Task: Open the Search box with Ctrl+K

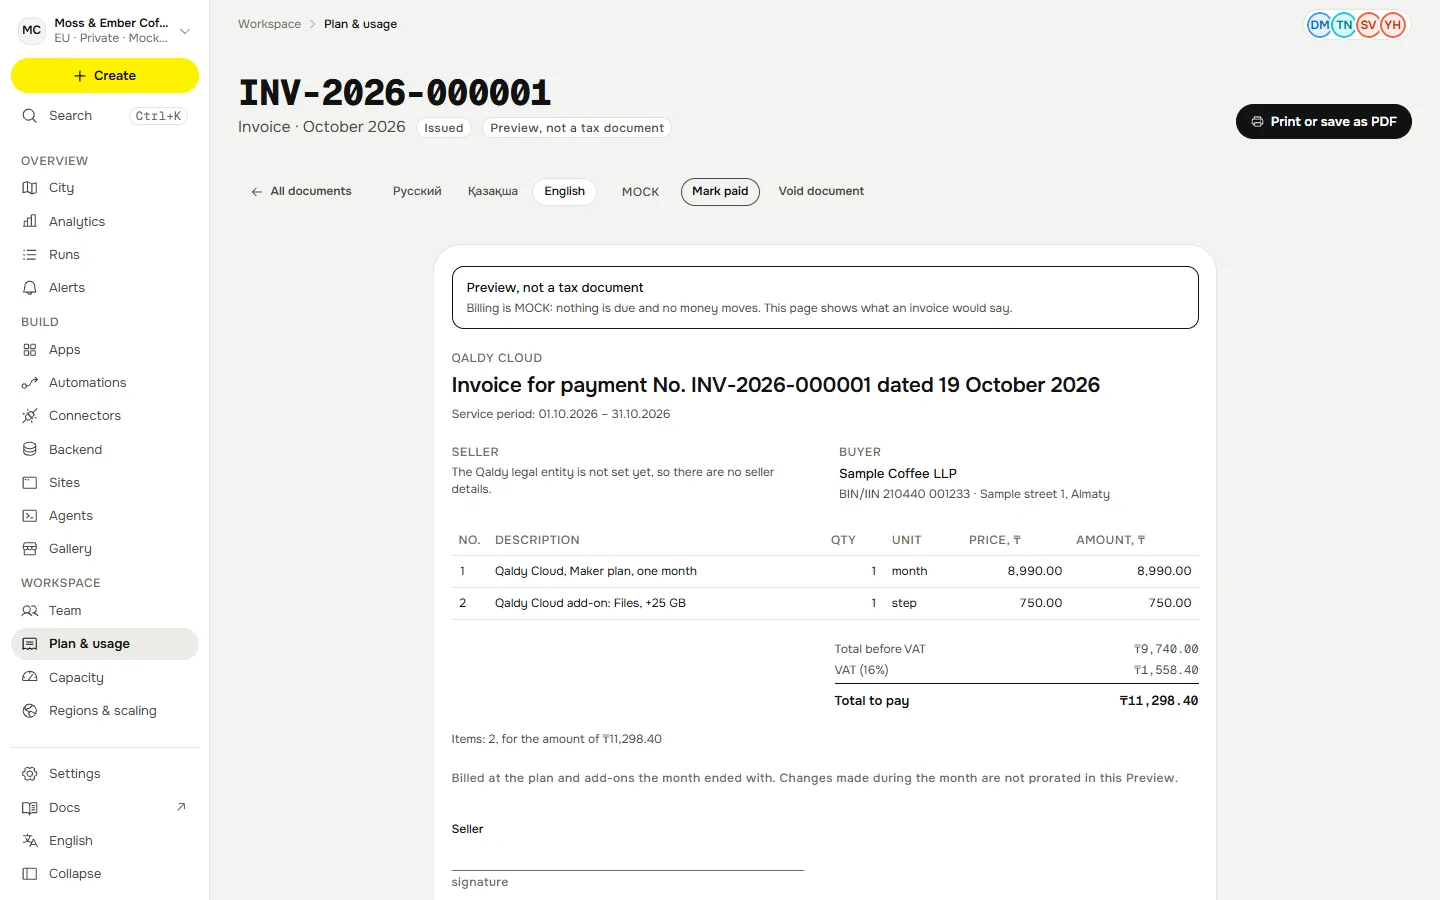Action: coord(105,116)
